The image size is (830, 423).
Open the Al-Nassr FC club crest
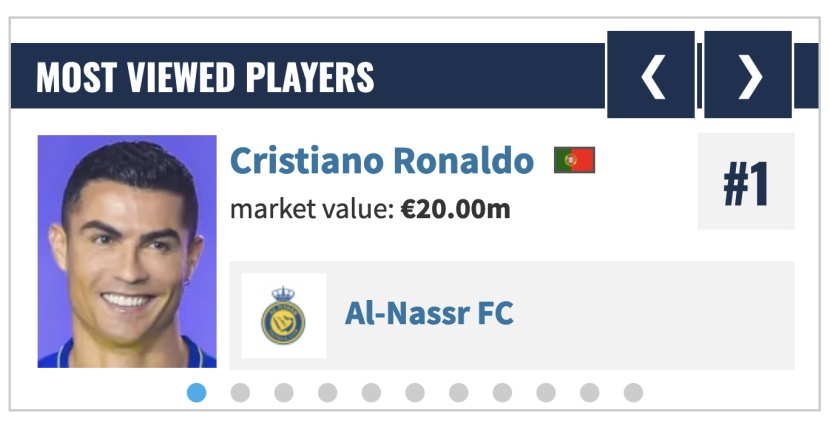[284, 316]
